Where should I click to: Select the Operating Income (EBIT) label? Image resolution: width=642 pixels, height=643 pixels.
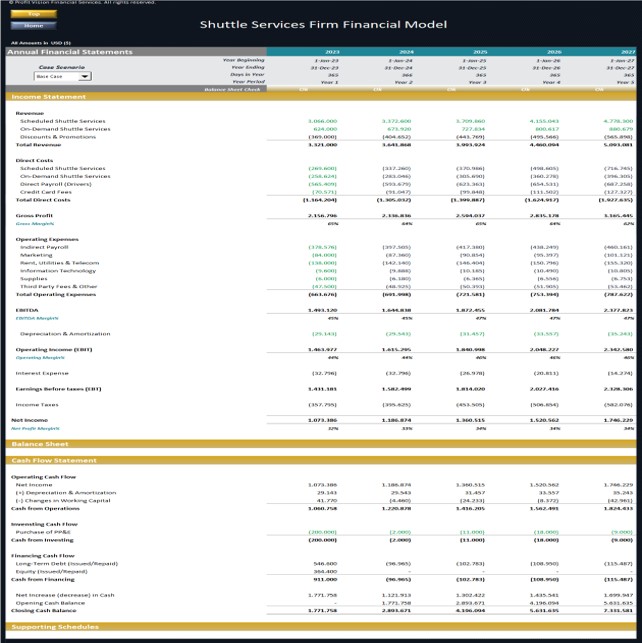[54, 349]
